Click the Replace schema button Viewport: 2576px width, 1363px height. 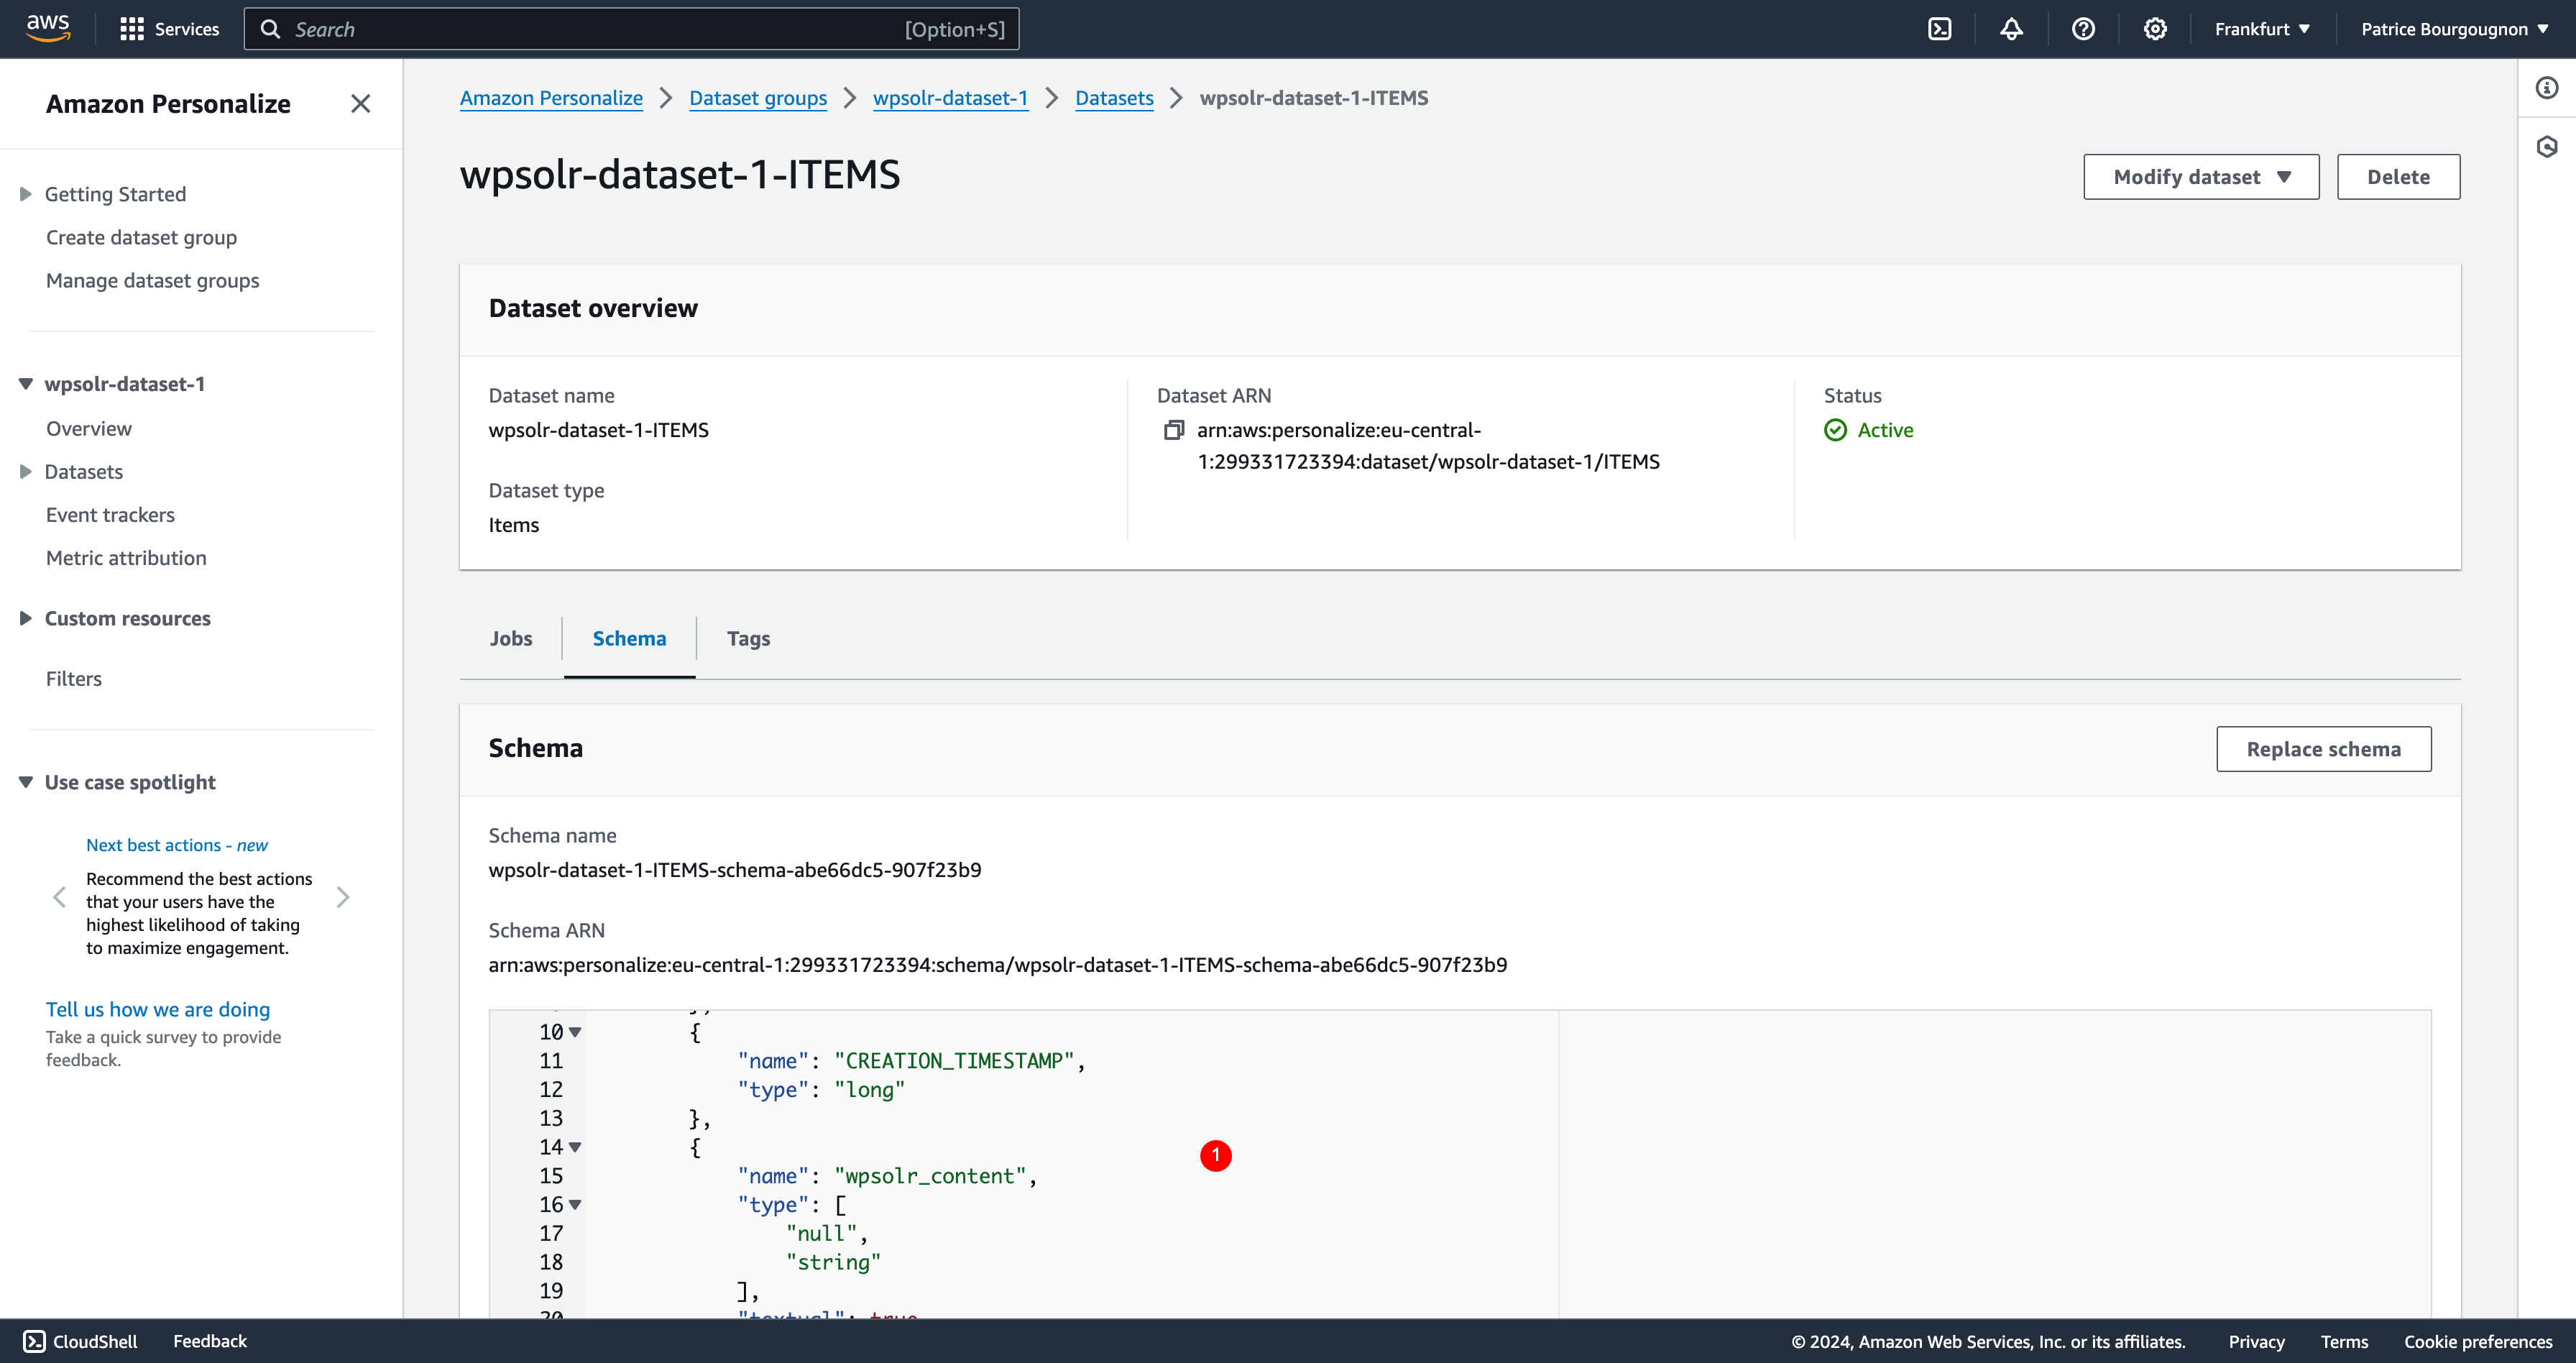(x=2323, y=749)
